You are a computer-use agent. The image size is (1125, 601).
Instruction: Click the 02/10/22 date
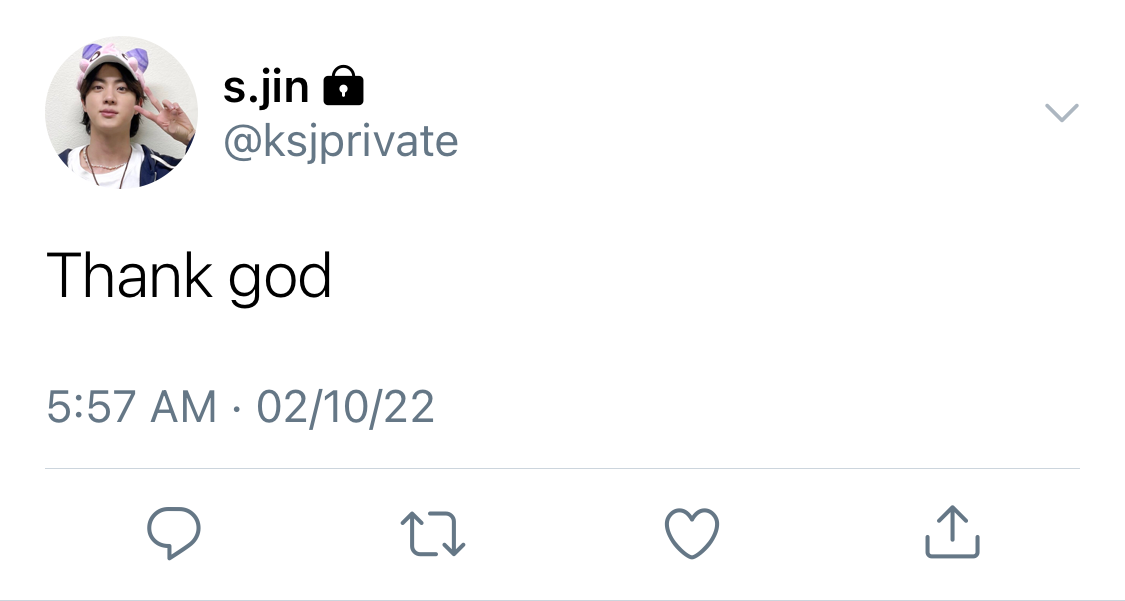(x=345, y=407)
